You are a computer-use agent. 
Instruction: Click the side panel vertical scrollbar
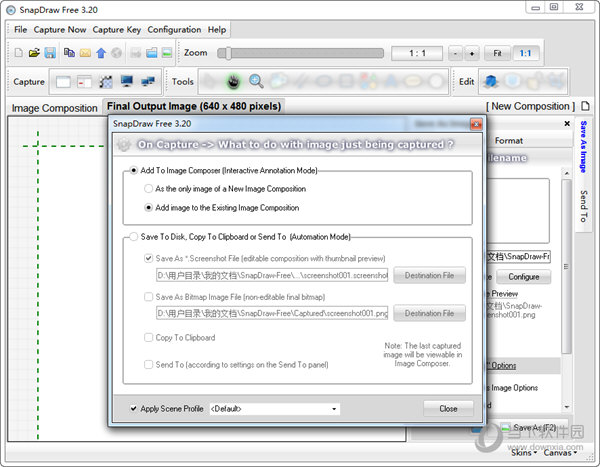(567, 266)
